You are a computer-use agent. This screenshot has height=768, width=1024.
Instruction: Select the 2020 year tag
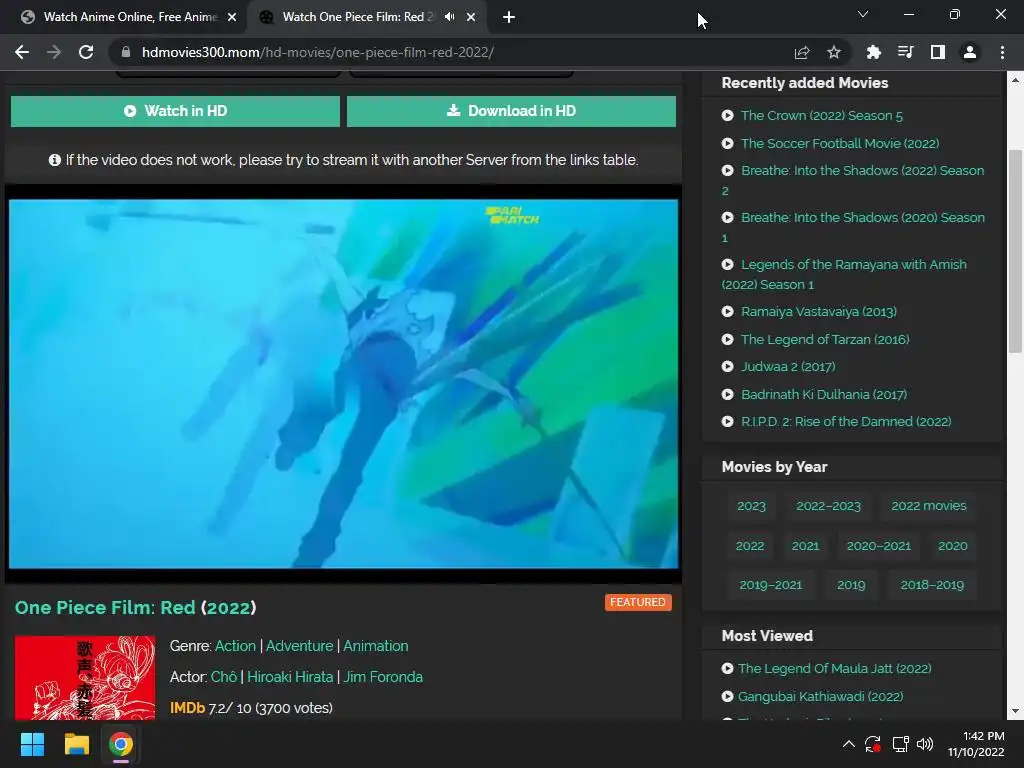point(953,546)
